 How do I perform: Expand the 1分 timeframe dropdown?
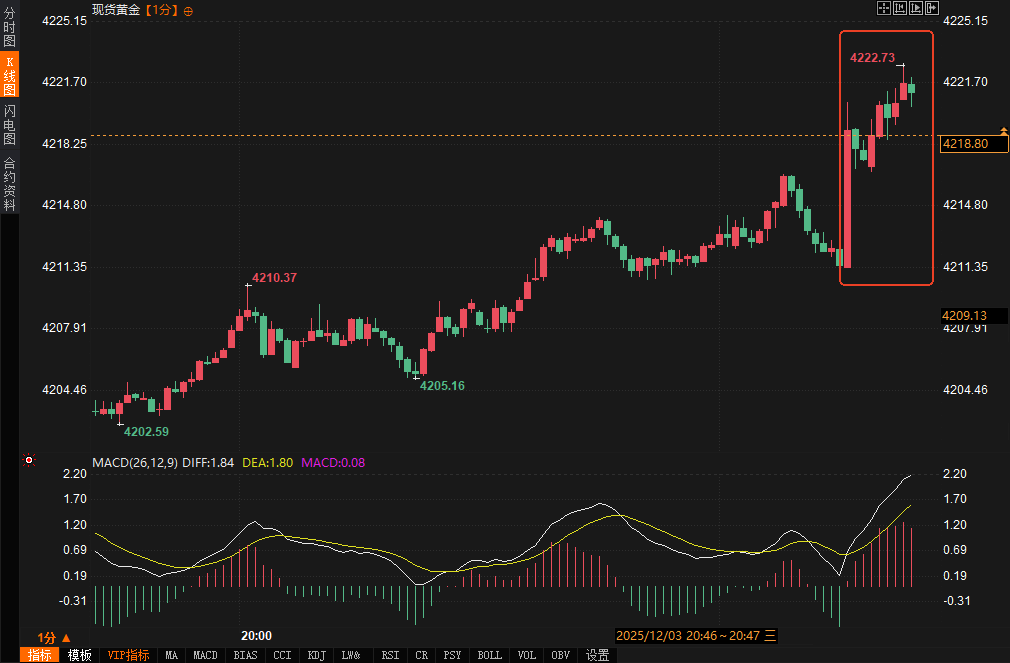54,637
